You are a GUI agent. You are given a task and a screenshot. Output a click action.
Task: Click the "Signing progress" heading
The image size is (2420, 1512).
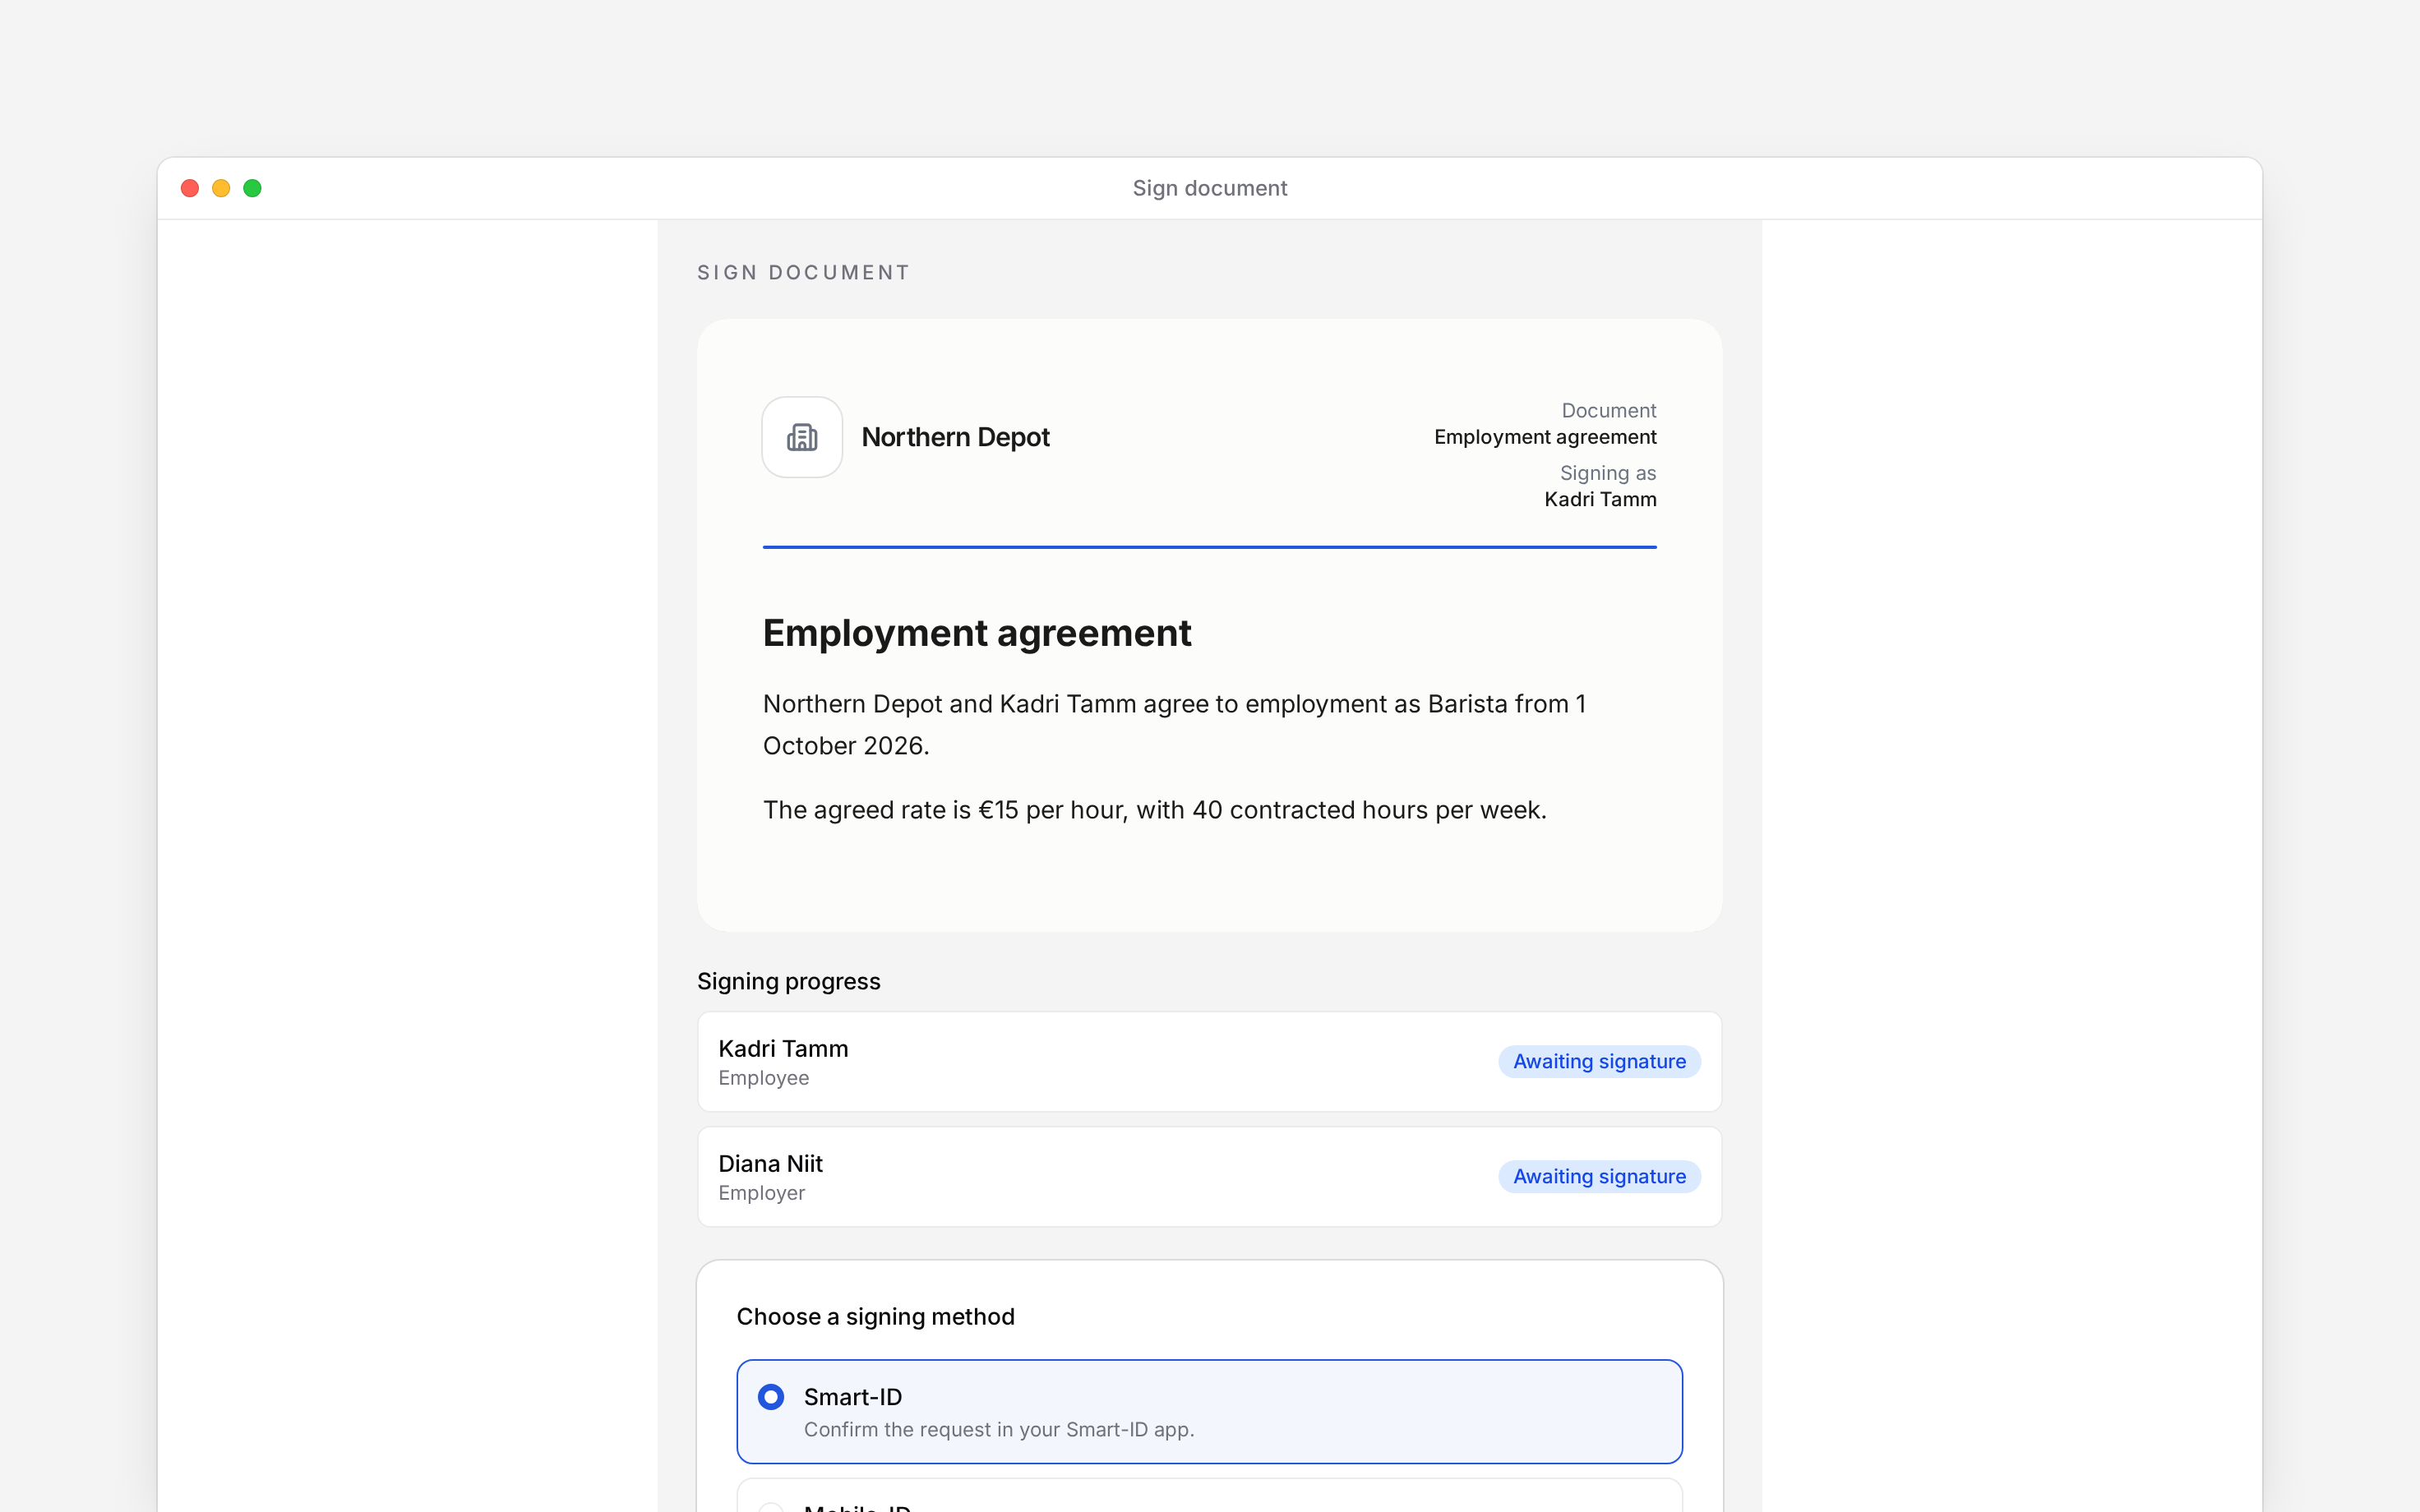(x=788, y=981)
